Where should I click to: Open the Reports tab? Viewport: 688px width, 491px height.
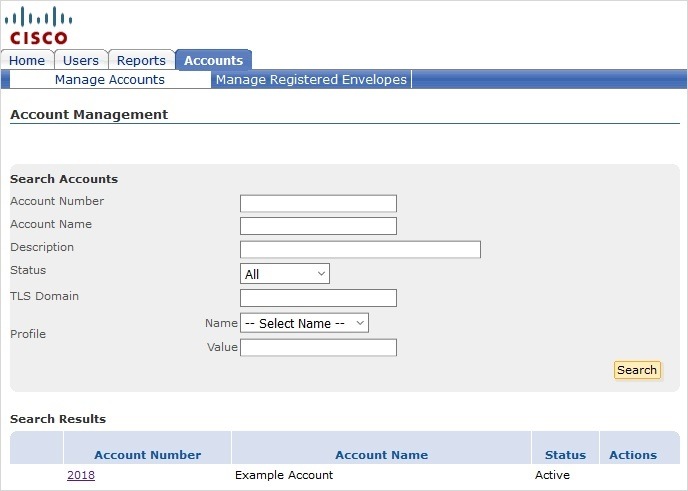pyautogui.click(x=141, y=60)
